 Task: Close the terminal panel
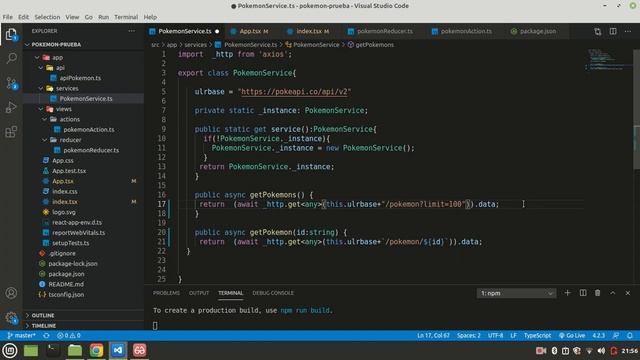pos(628,293)
